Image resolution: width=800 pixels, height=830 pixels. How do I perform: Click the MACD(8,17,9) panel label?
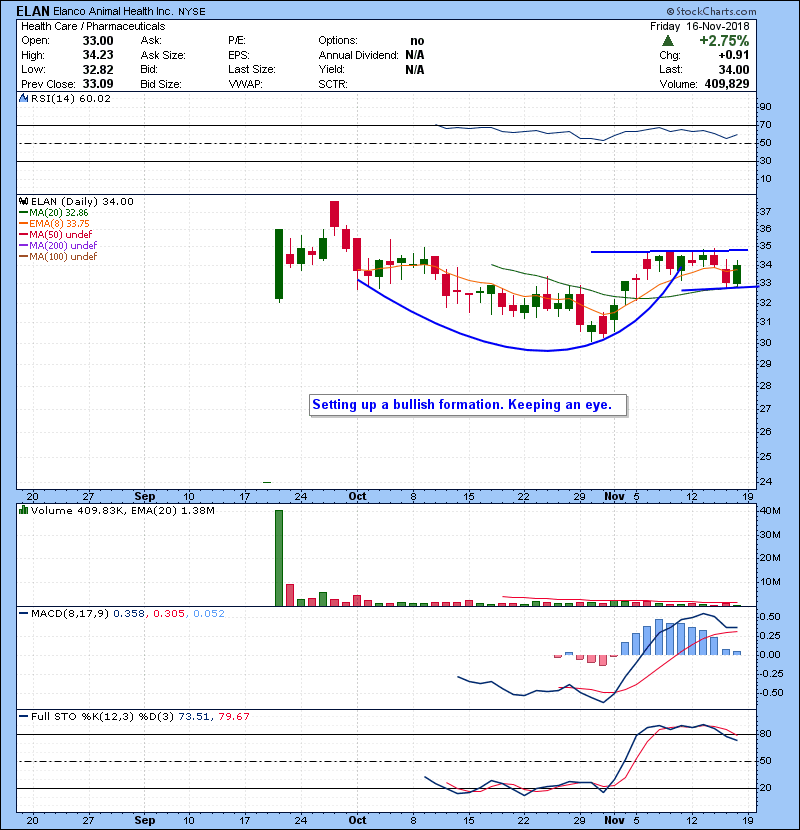click(x=69, y=614)
